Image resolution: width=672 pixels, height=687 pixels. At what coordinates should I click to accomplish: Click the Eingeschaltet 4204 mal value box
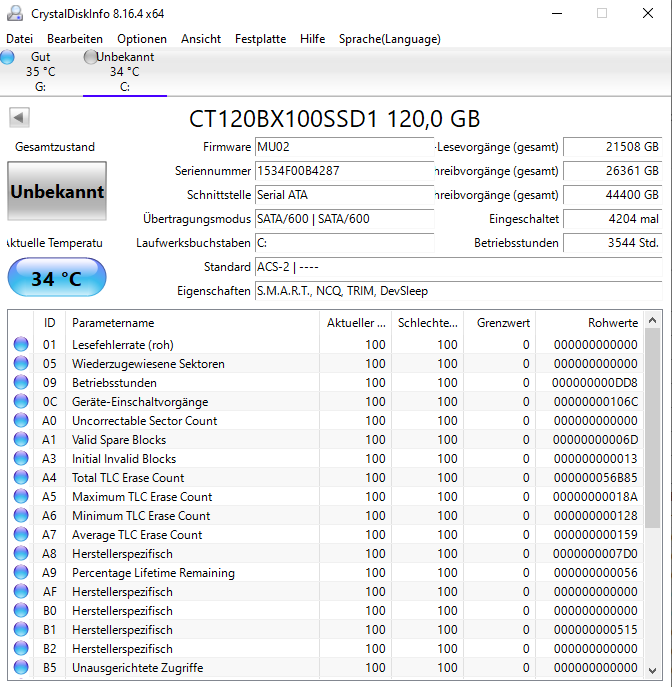point(612,219)
